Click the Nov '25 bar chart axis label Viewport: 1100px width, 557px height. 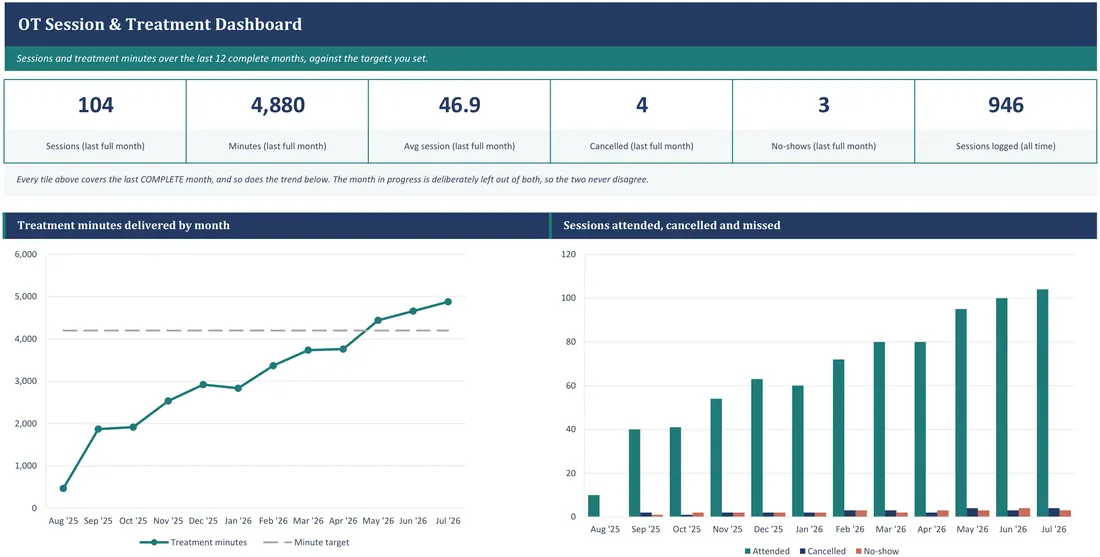tap(727, 530)
